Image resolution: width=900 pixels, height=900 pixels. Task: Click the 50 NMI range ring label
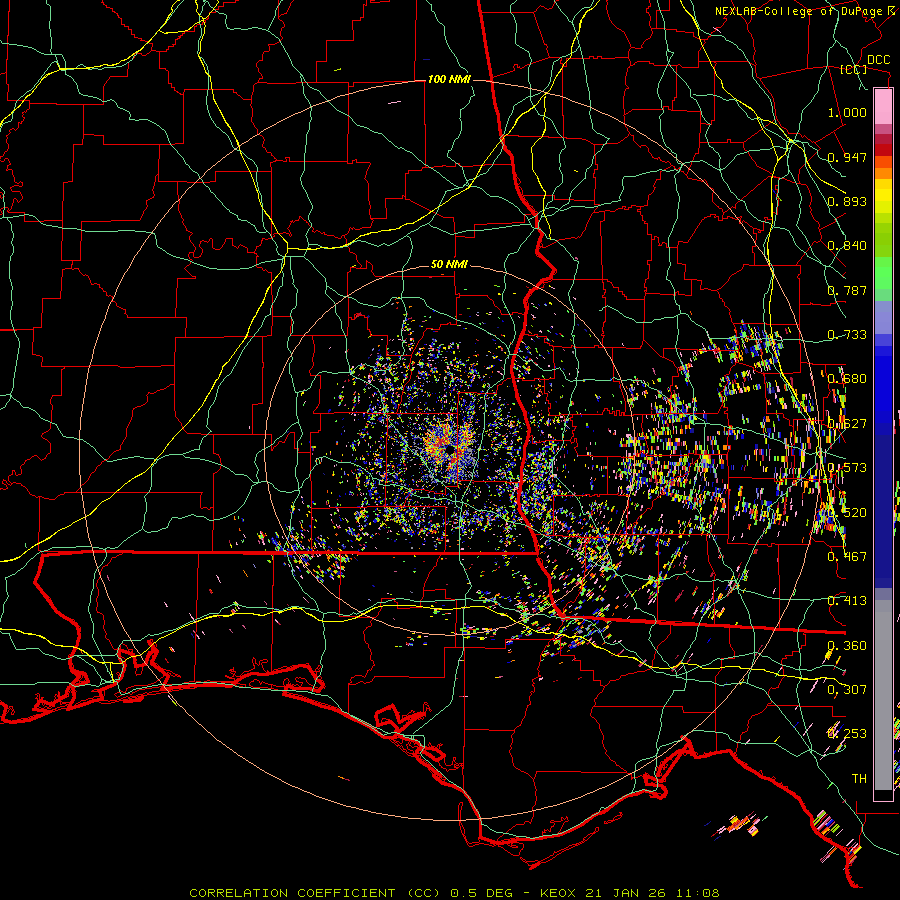pos(449,265)
